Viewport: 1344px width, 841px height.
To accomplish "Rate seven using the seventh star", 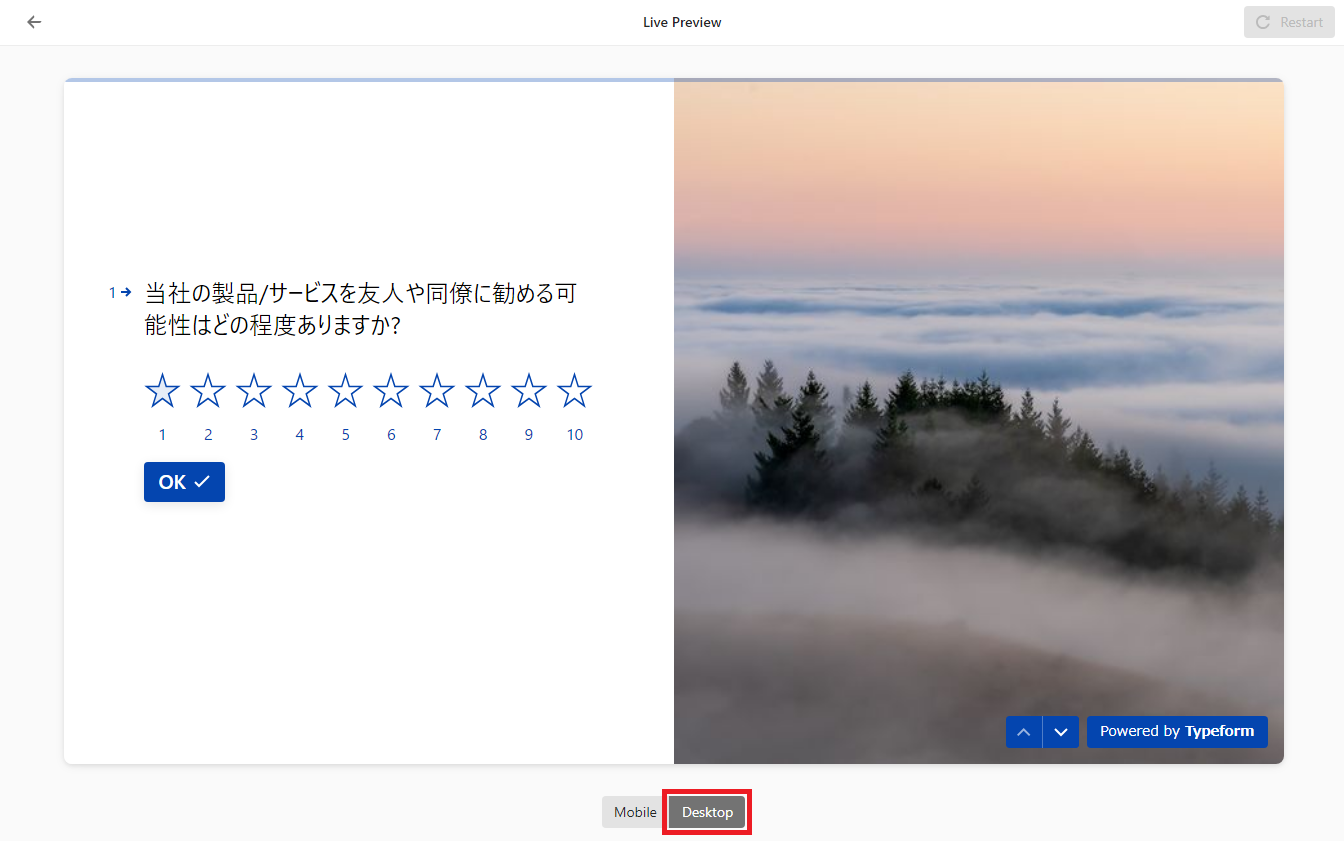I will [437, 391].
